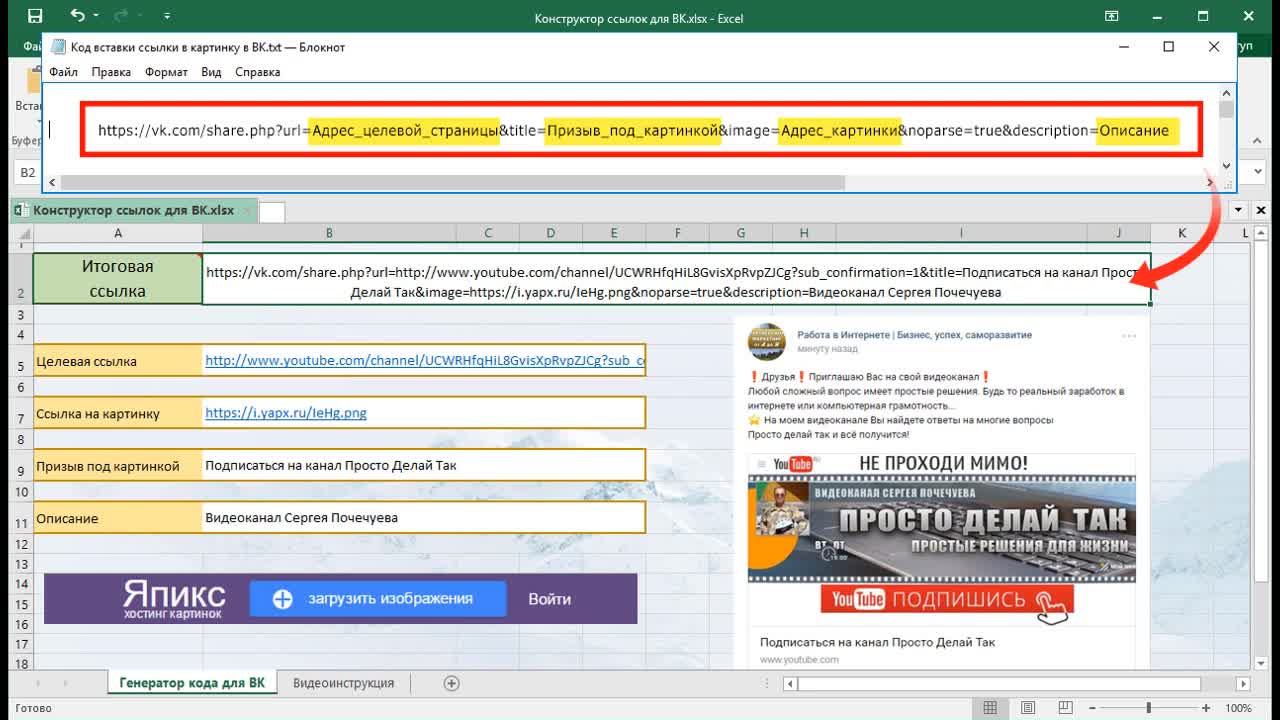The width and height of the screenshot is (1280, 720).
Task: Click the preview caption under the image
Action: click(x=877, y=642)
